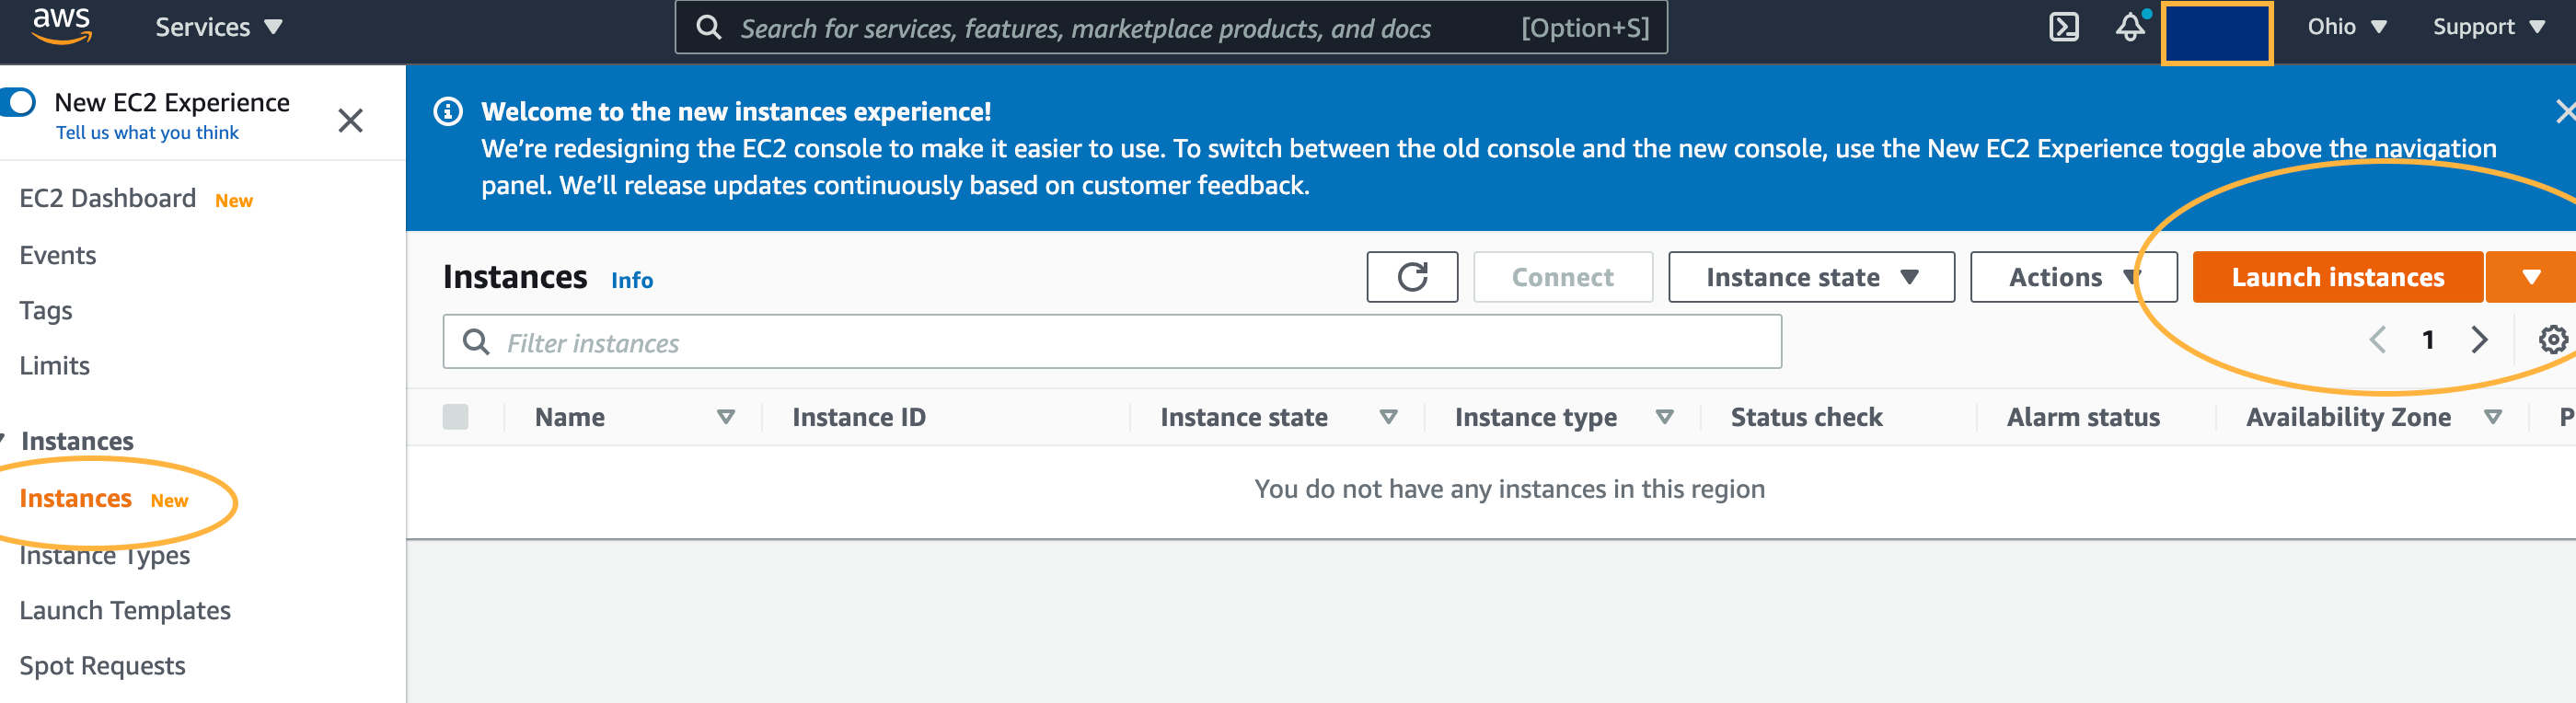Image resolution: width=2576 pixels, height=703 pixels.
Task: Open Launch Templates in sidebar
Action: point(125,610)
